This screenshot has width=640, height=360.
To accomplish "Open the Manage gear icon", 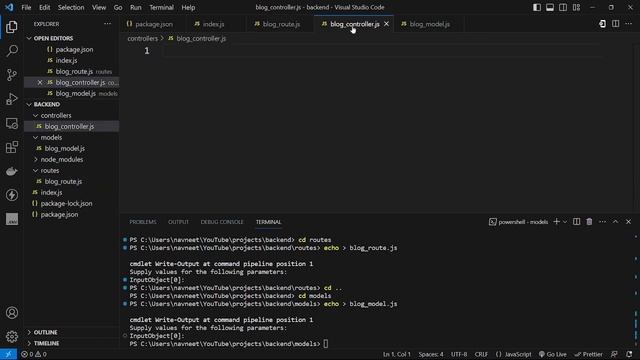I will point(12,336).
